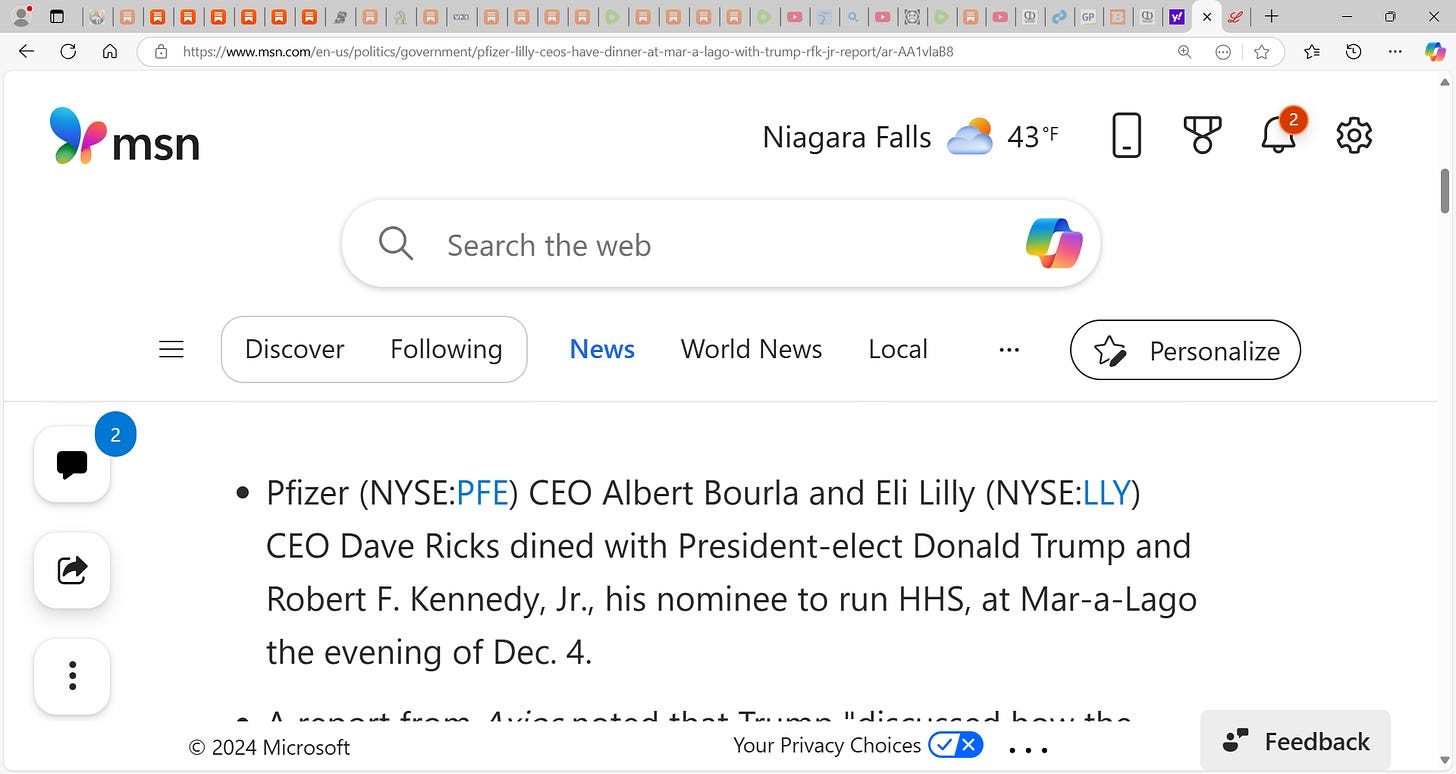Switch to the GP tab
This screenshot has height=774, width=1456.
(1088, 17)
